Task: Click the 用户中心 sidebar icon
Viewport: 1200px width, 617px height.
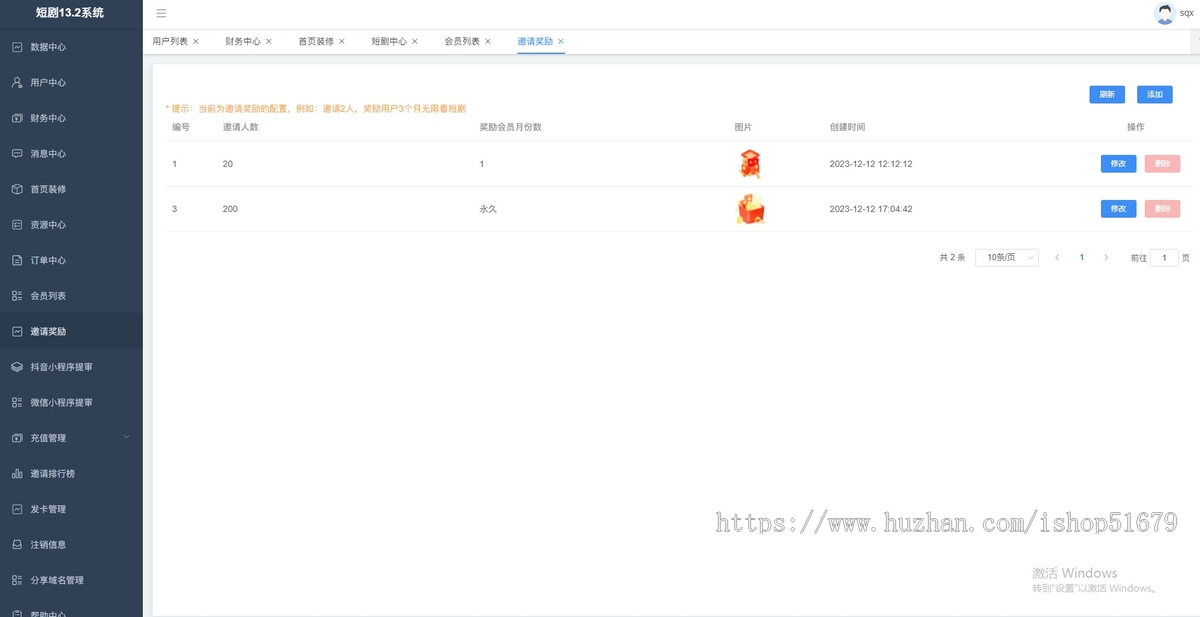Action: tap(17, 82)
